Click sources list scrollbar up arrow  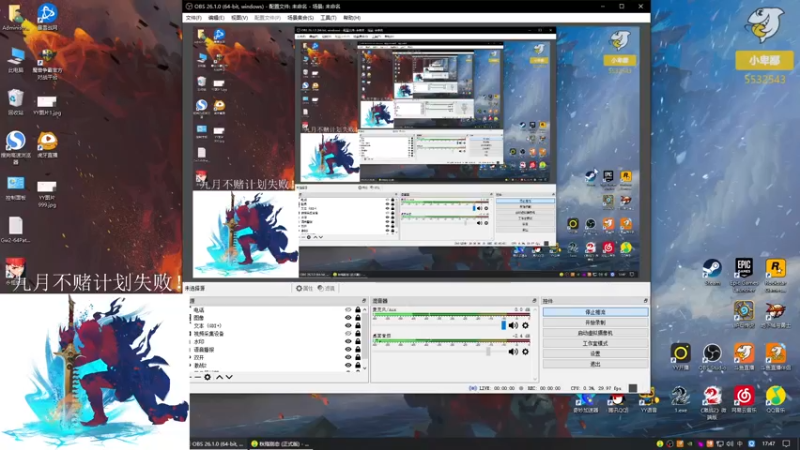pos(364,309)
